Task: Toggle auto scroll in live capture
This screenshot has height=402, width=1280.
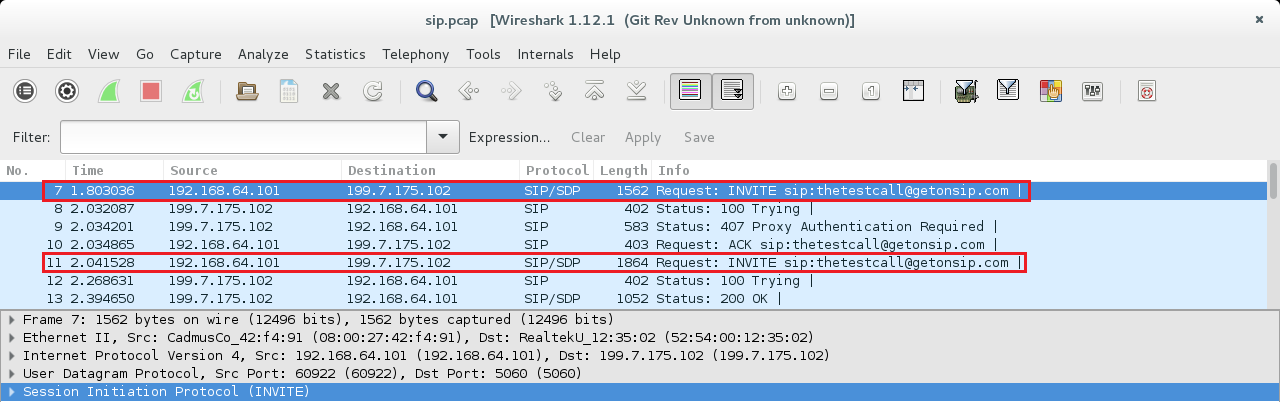Action: coord(732,91)
